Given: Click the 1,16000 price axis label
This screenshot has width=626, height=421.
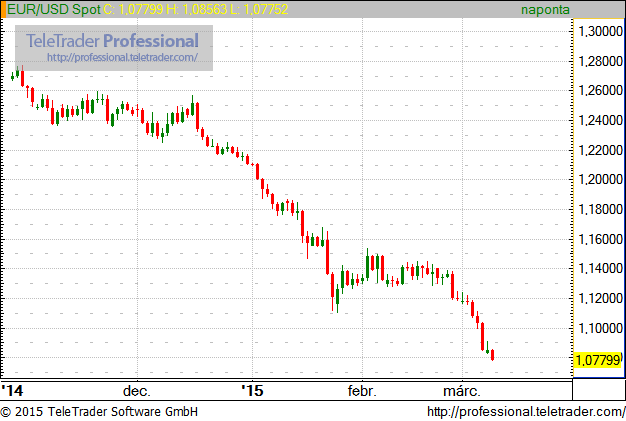Looking at the screenshot, I should [600, 239].
